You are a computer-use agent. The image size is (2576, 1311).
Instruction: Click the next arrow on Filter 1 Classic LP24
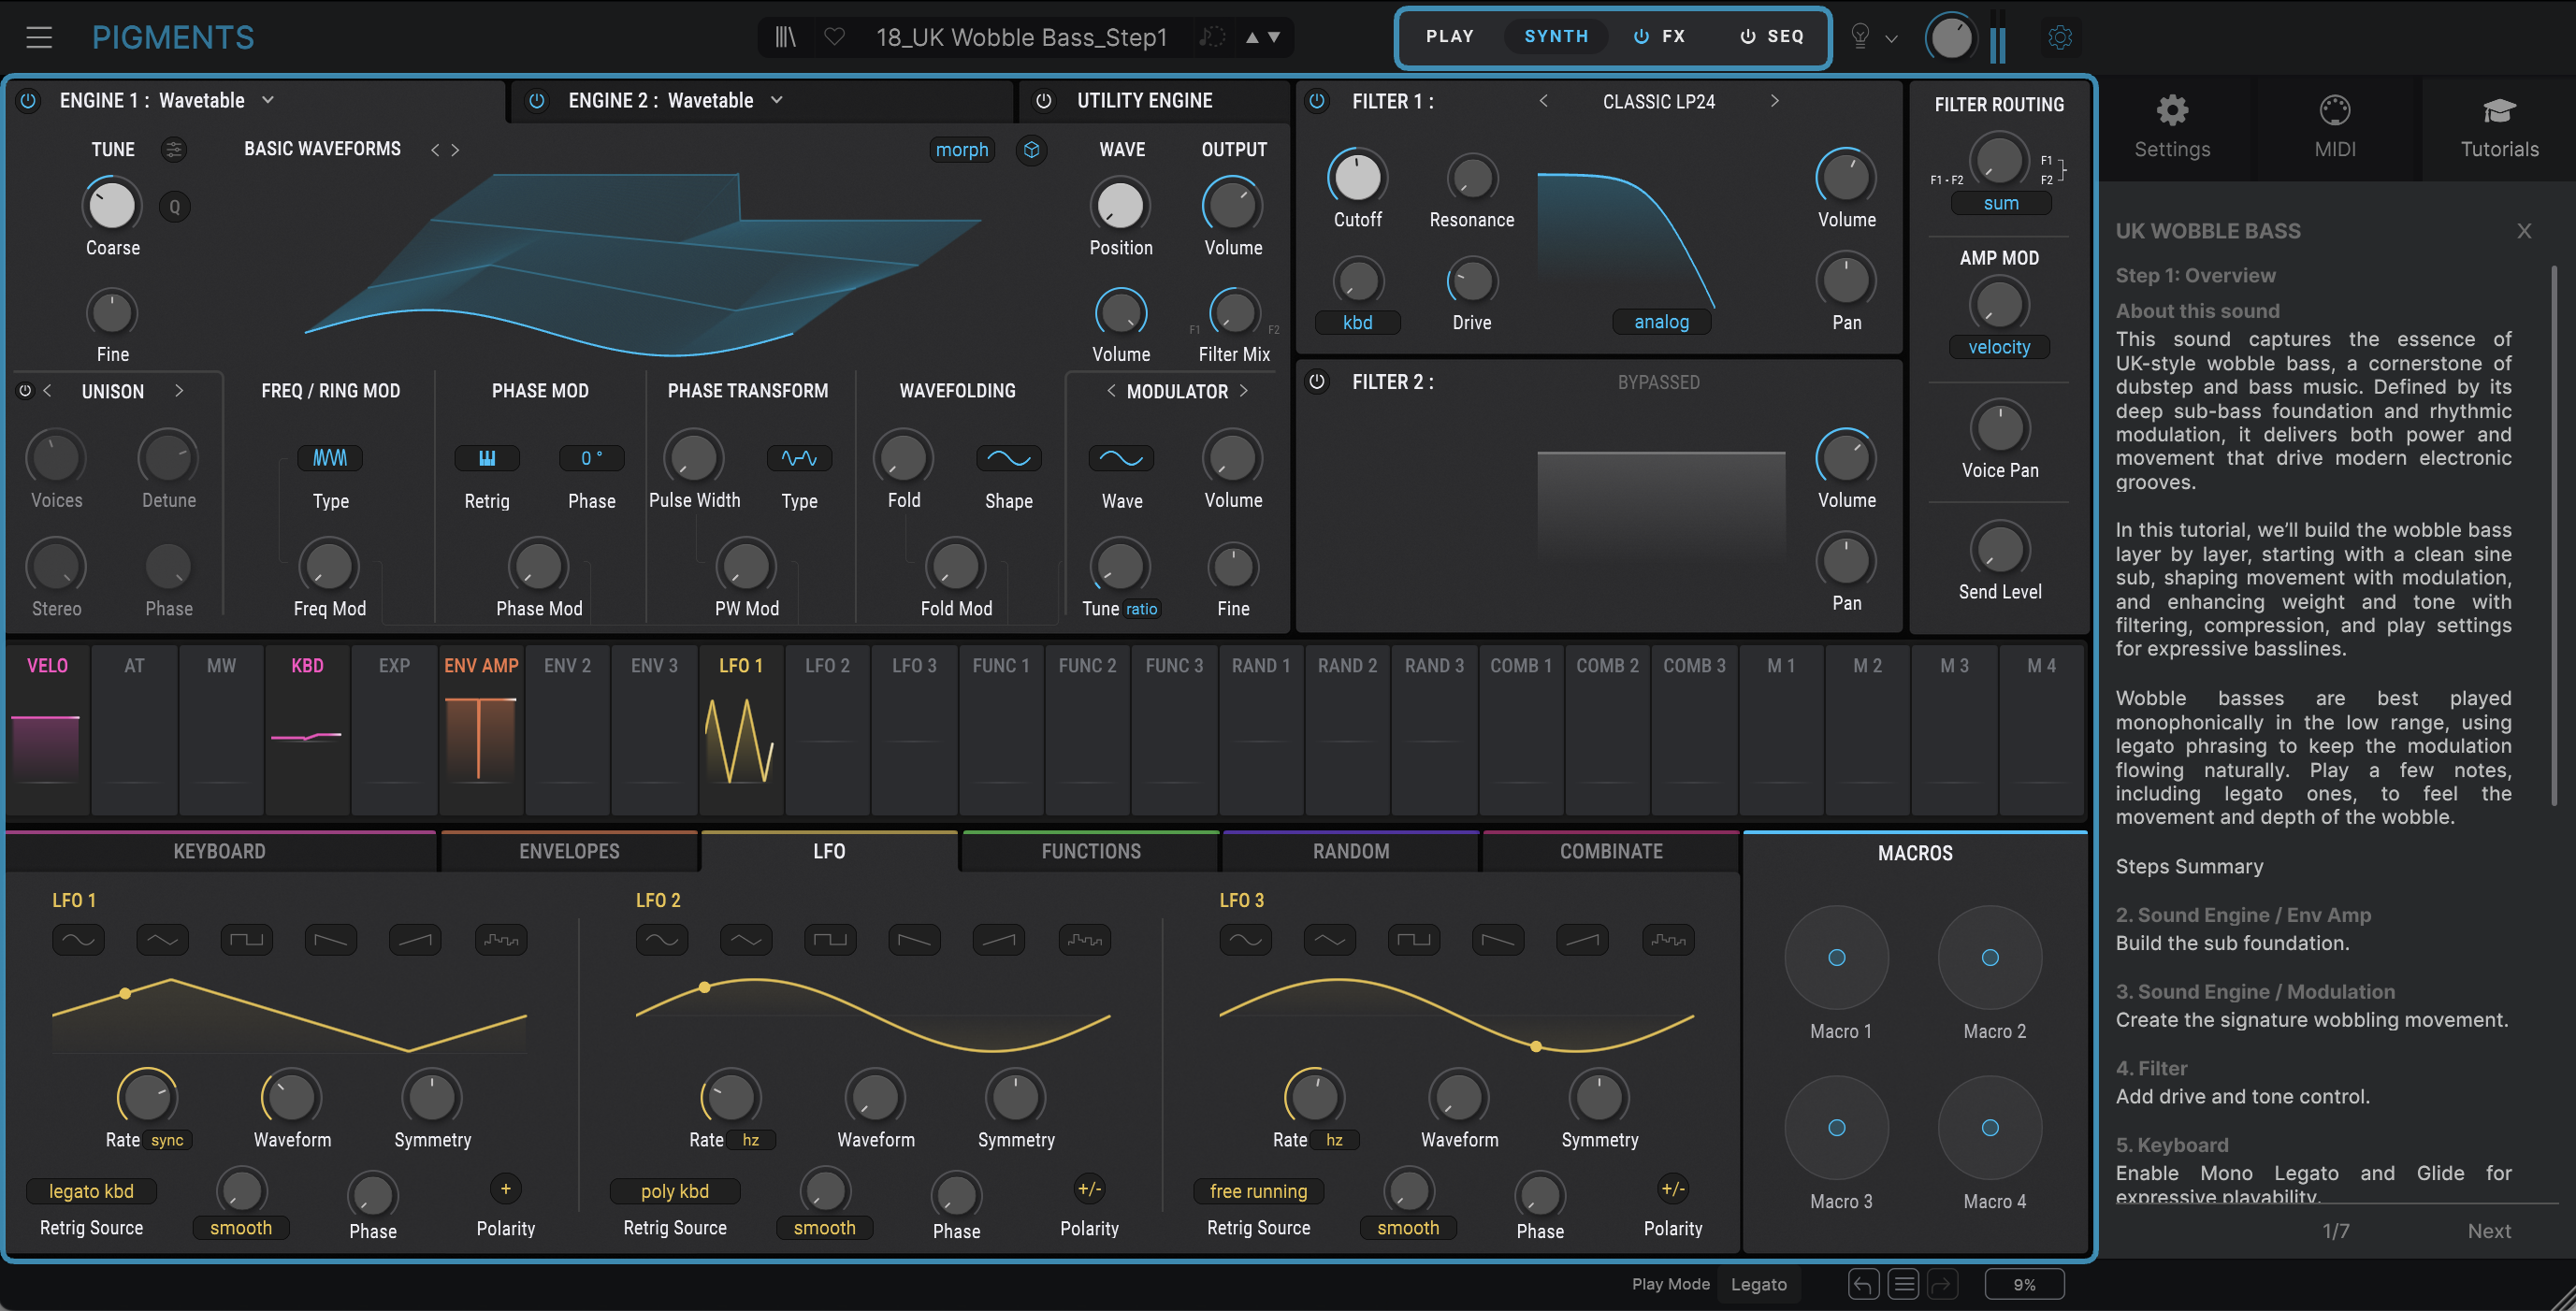pos(1776,101)
